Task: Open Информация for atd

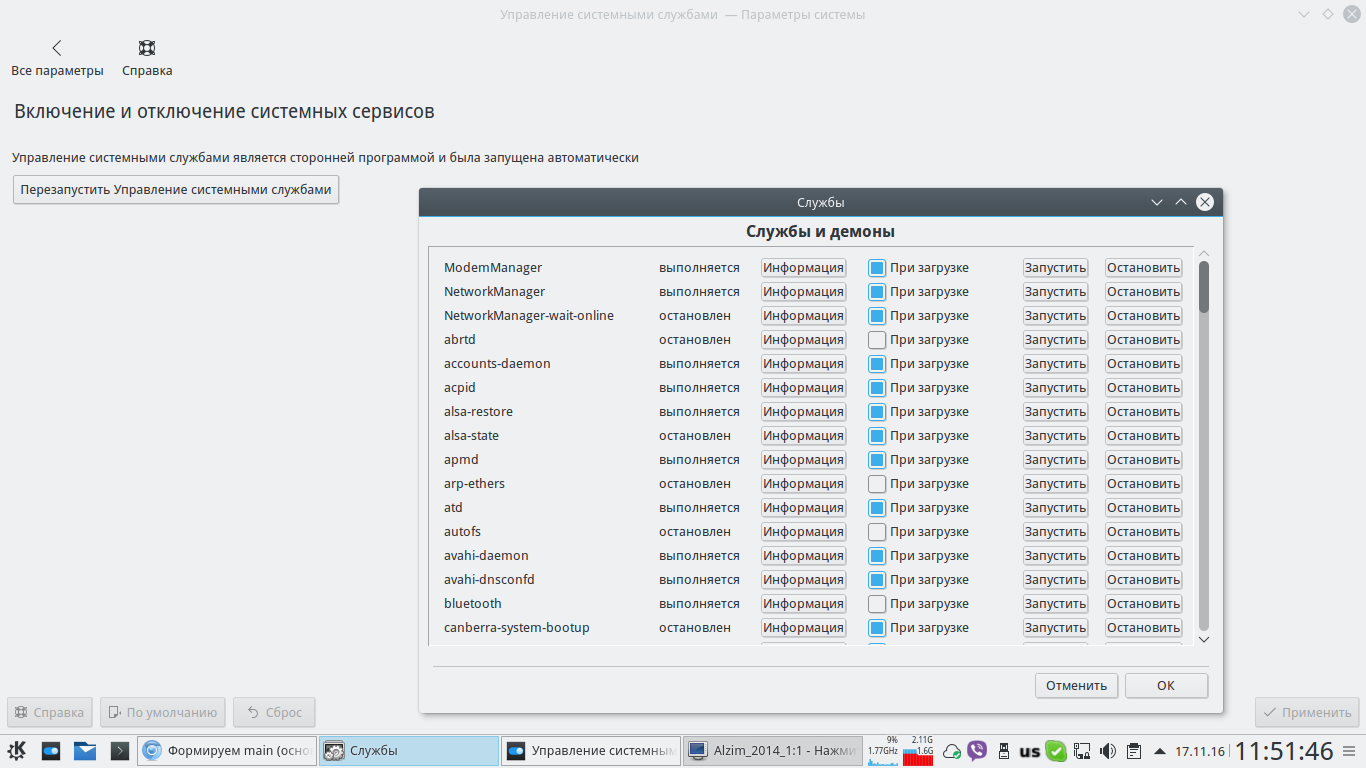Action: tap(803, 508)
